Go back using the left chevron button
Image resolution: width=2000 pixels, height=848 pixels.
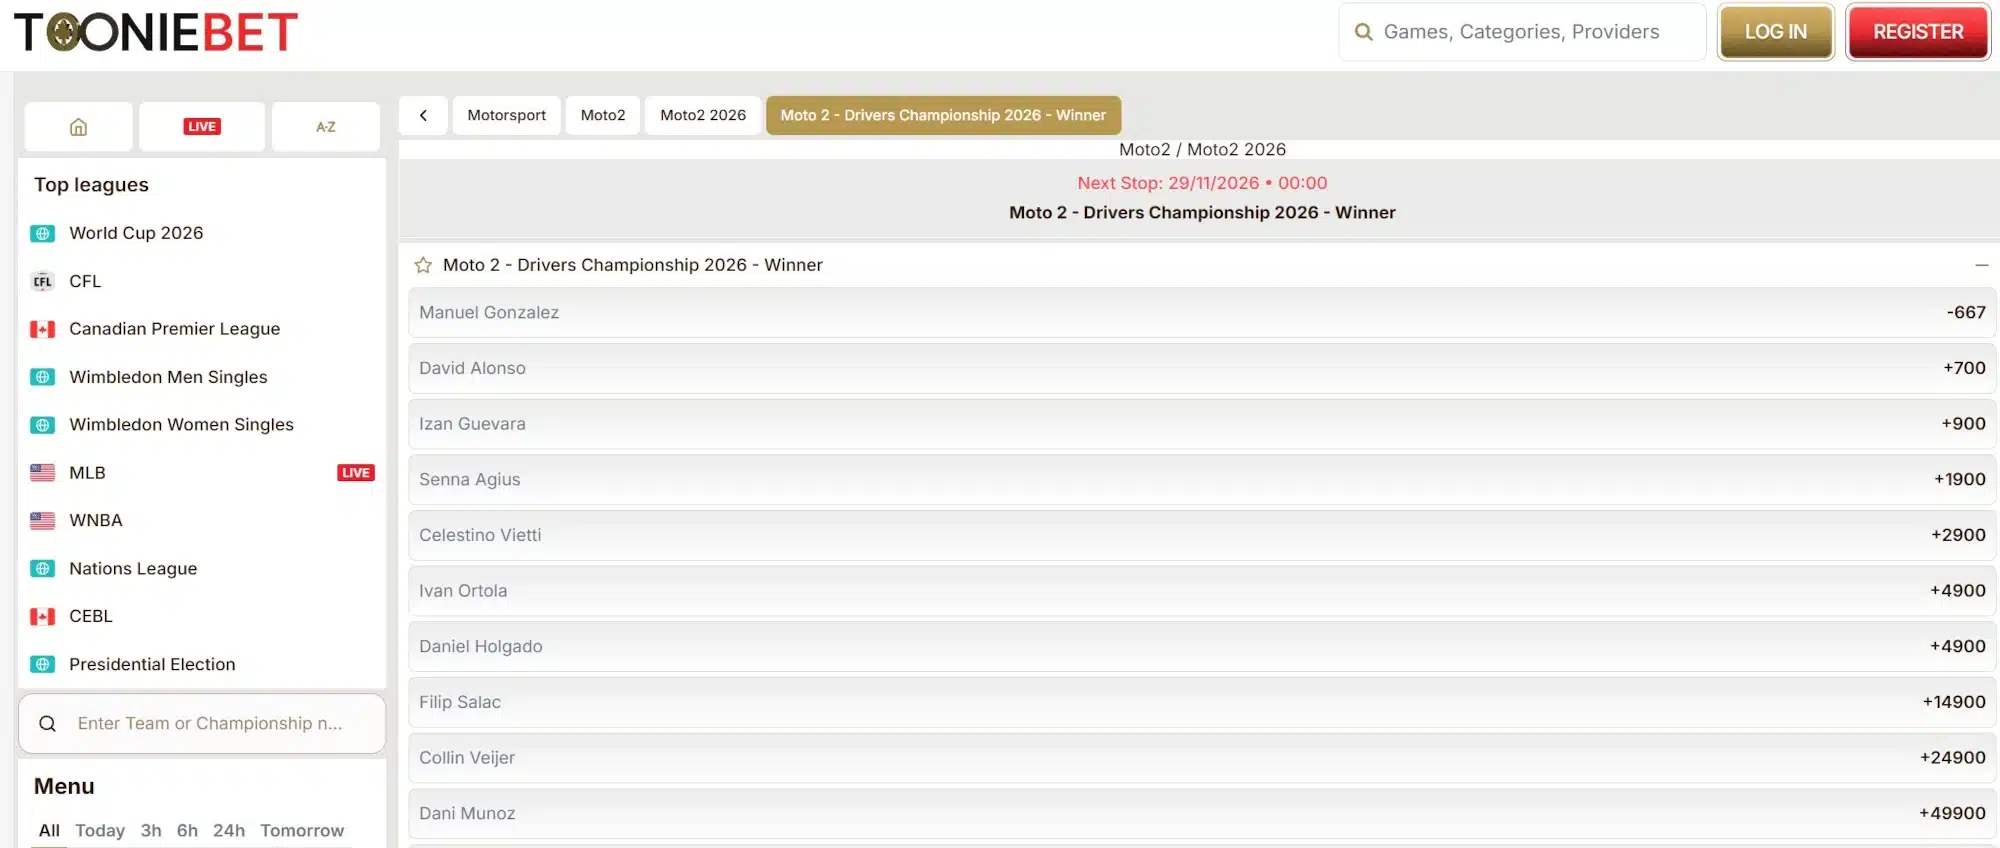coord(424,115)
